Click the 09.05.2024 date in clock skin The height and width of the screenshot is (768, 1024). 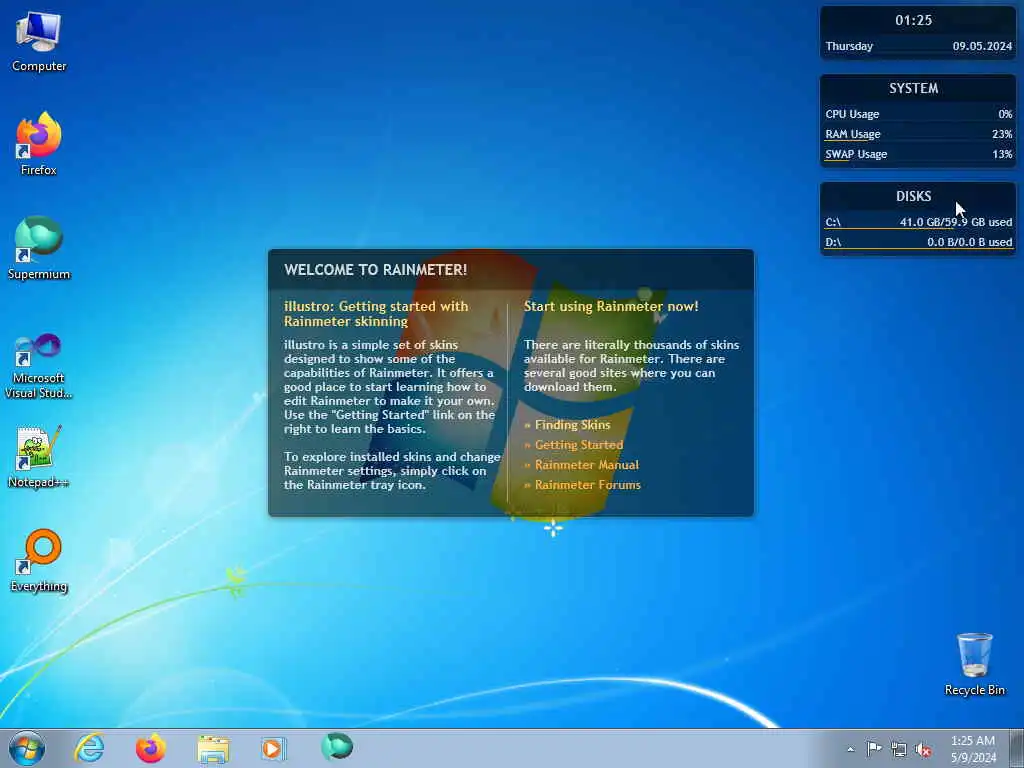tap(982, 46)
